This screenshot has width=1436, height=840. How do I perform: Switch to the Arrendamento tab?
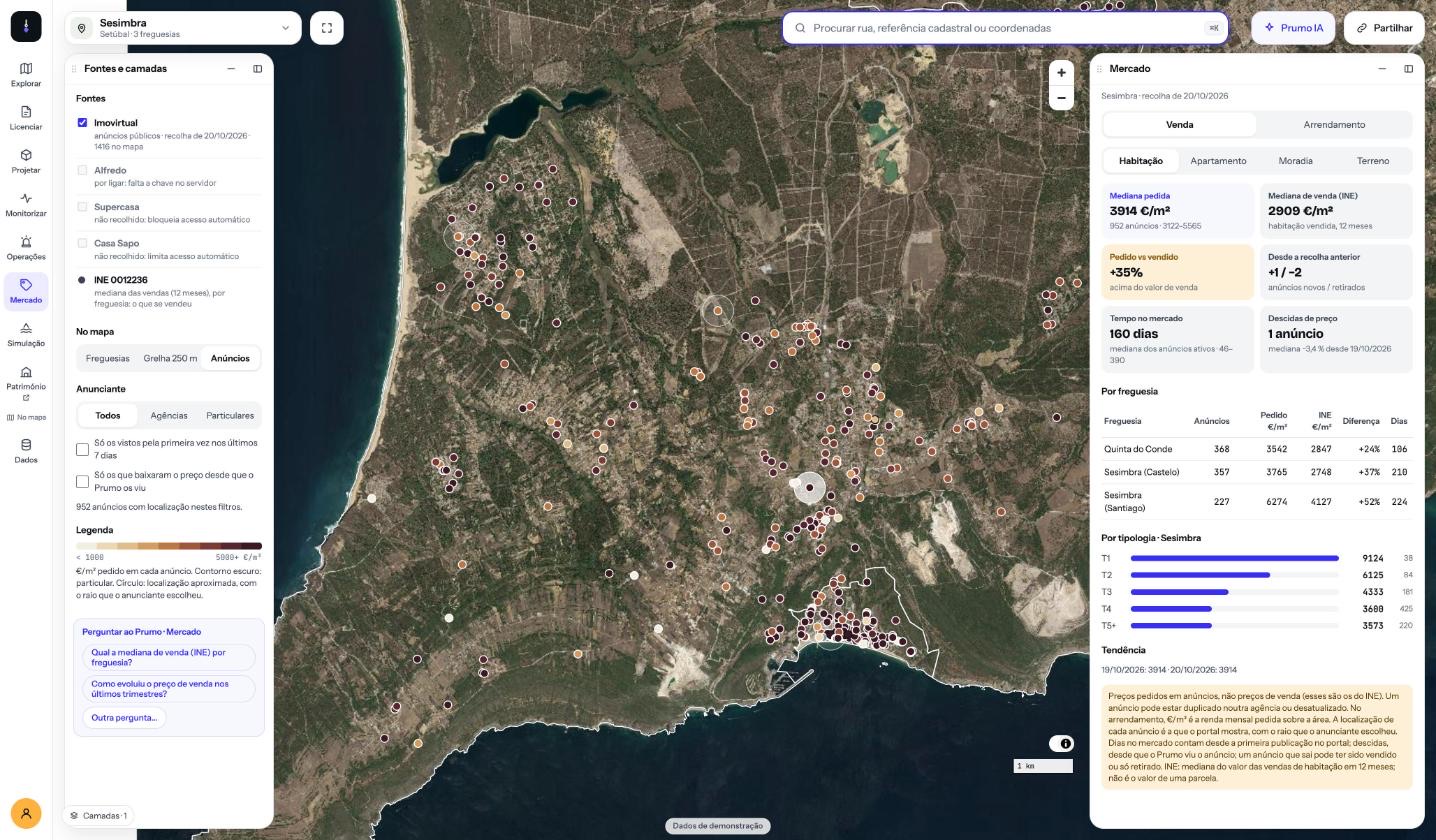[1334, 125]
